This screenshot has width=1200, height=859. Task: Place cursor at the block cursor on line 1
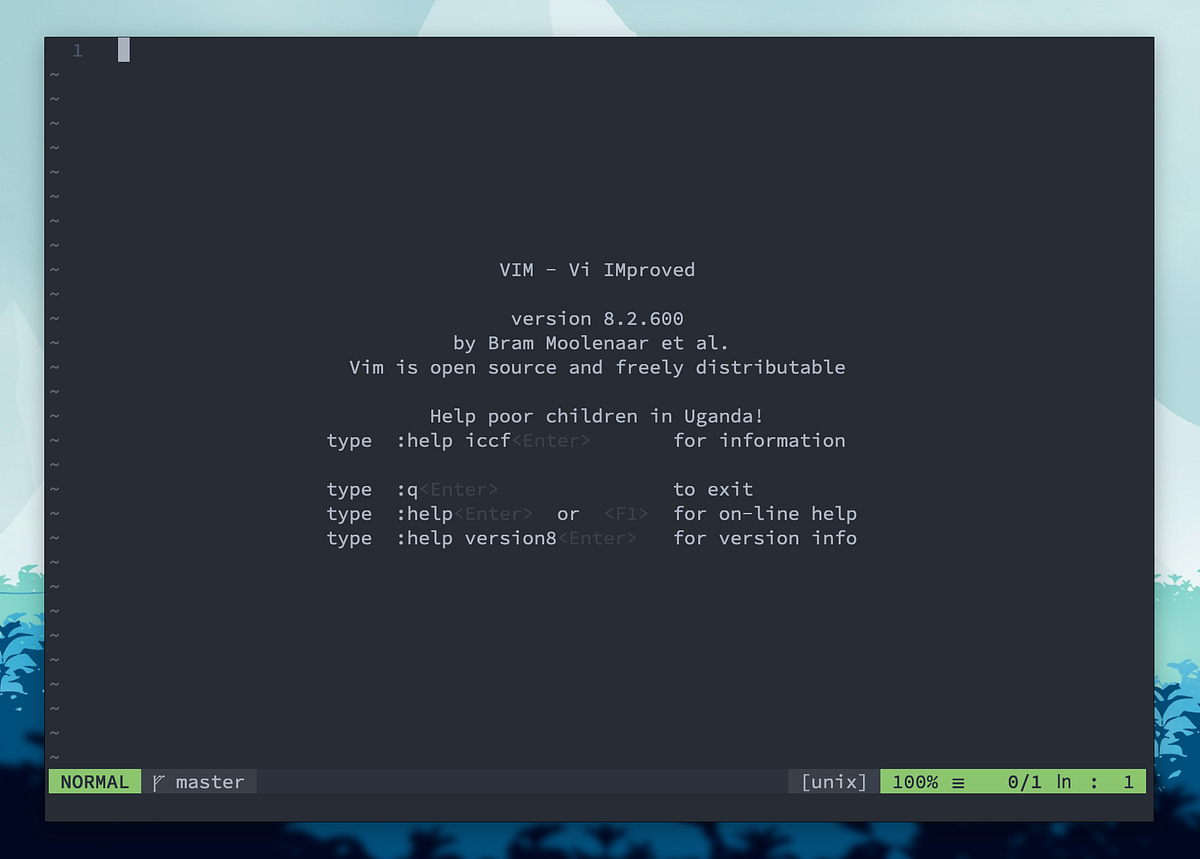coord(124,50)
